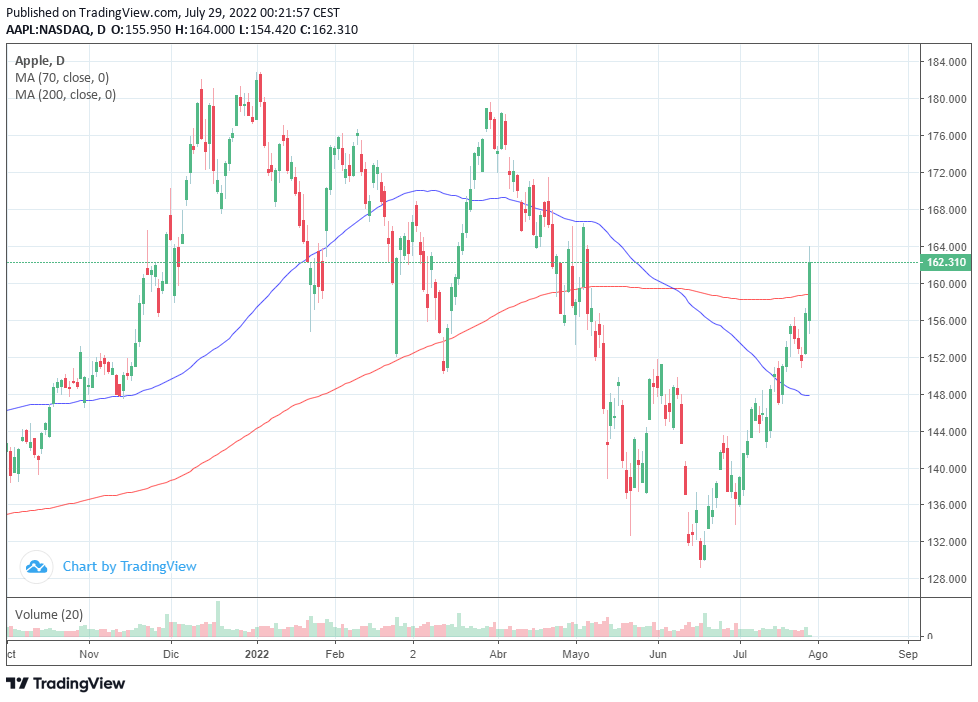Click the 164.000 price axis label
The height and width of the screenshot is (702, 978).
coord(947,247)
